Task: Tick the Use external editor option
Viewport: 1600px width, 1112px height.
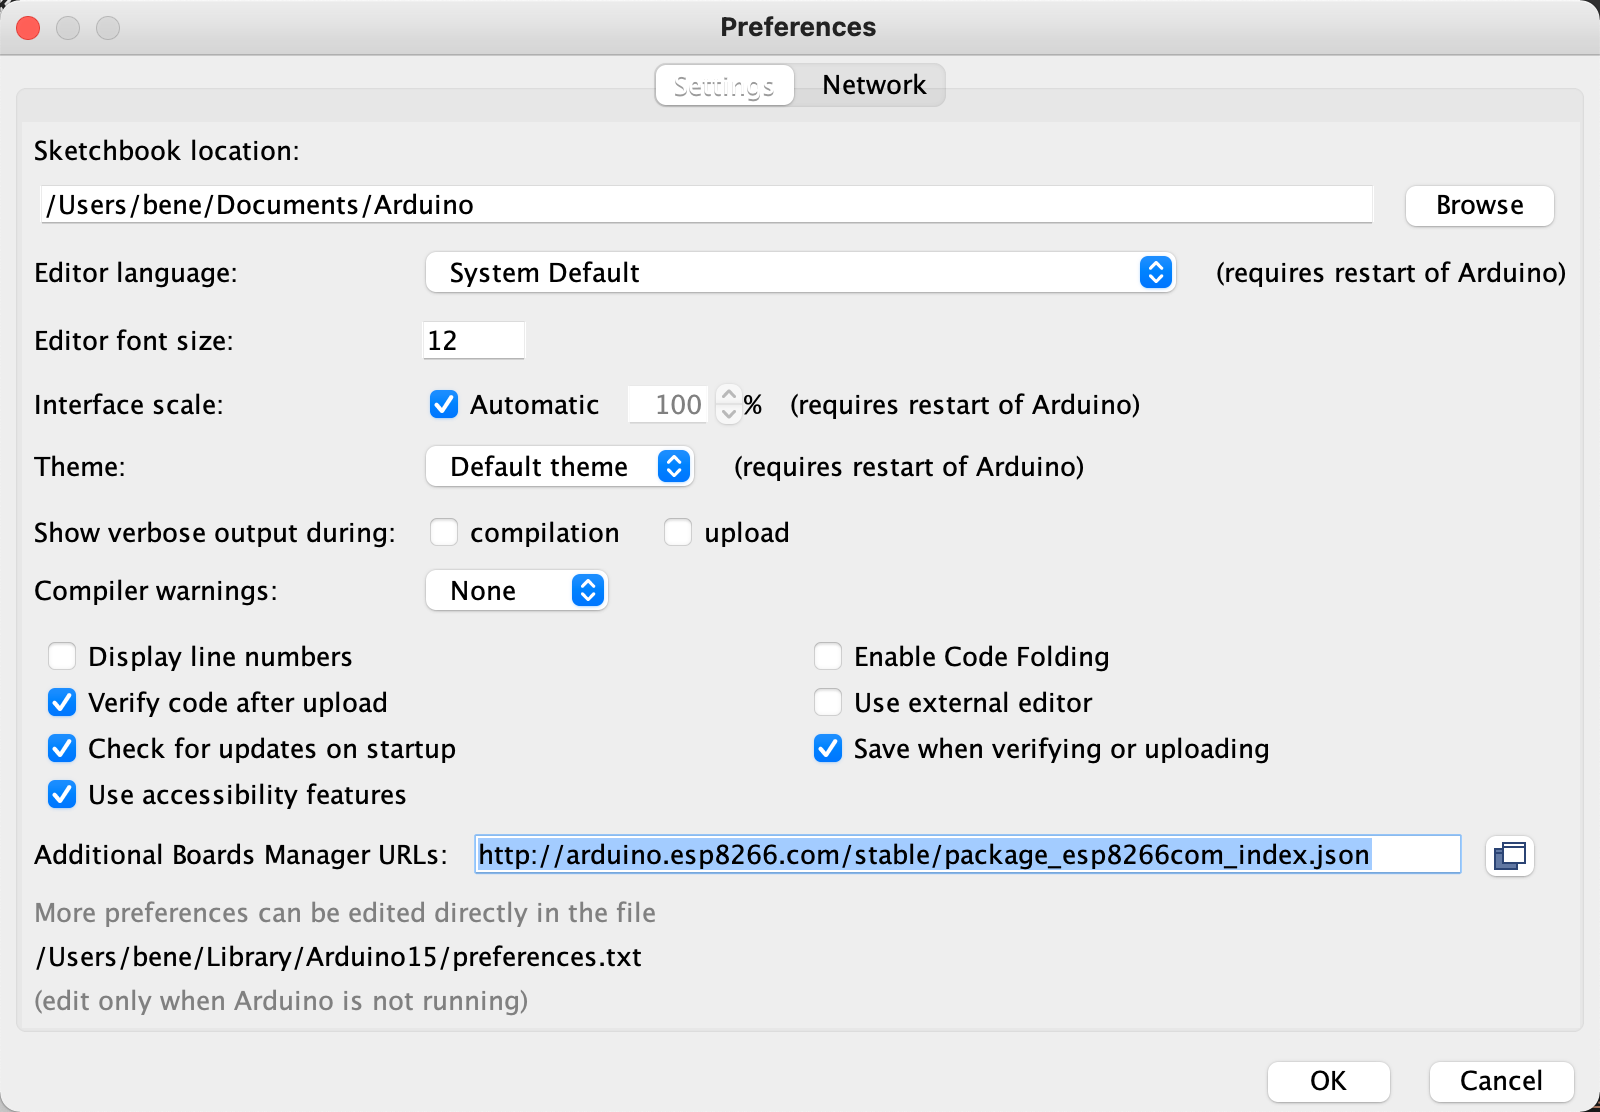Action: click(828, 703)
